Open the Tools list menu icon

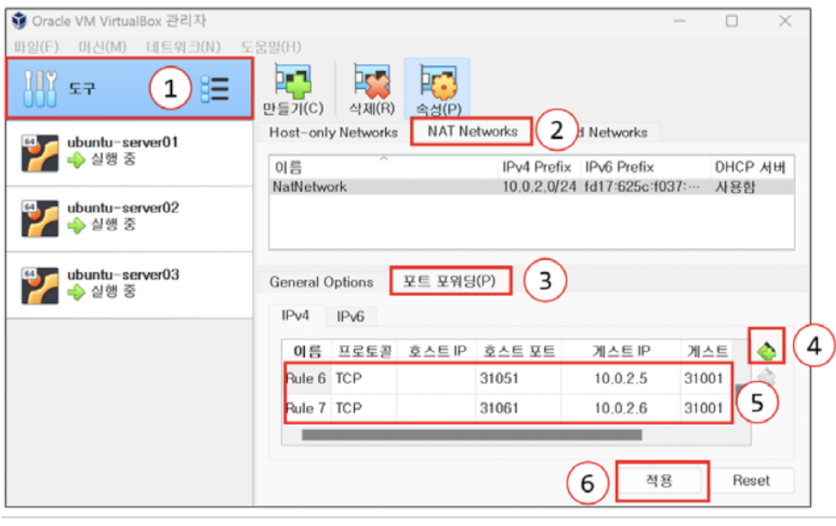point(215,89)
